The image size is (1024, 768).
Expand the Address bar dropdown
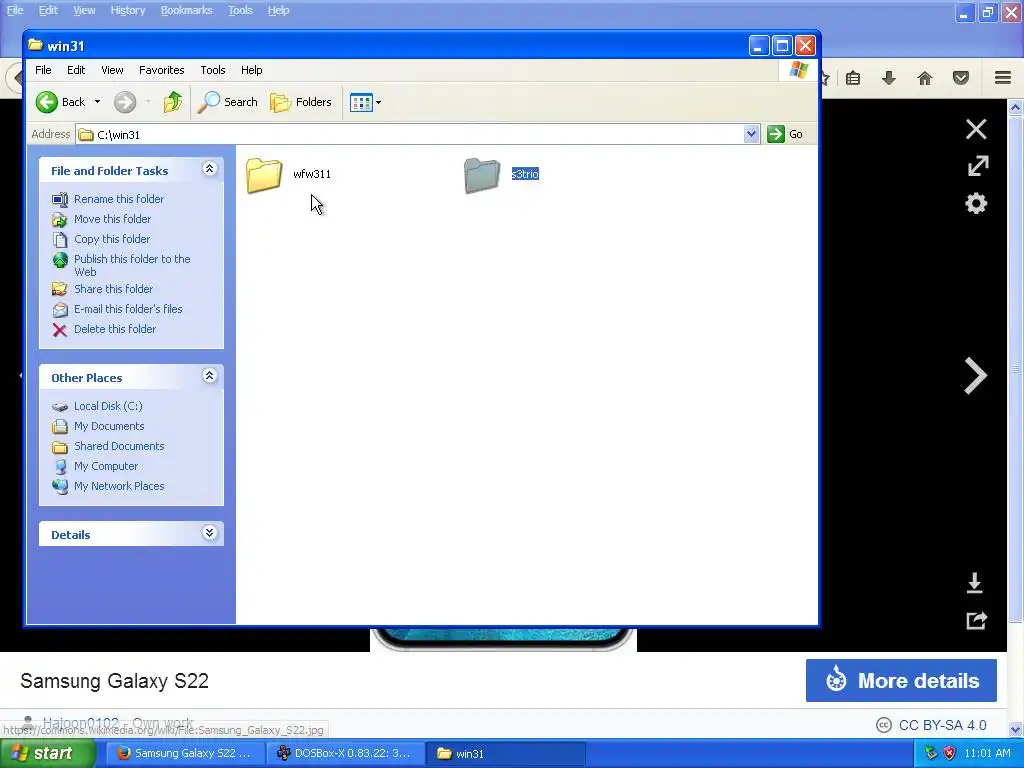751,134
